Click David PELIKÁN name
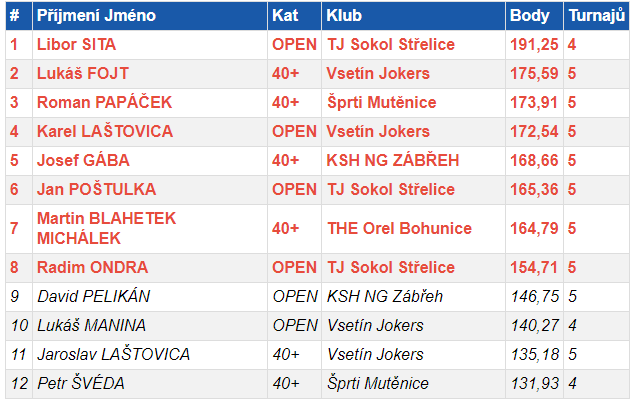This screenshot has width=633, height=399. 93,296
